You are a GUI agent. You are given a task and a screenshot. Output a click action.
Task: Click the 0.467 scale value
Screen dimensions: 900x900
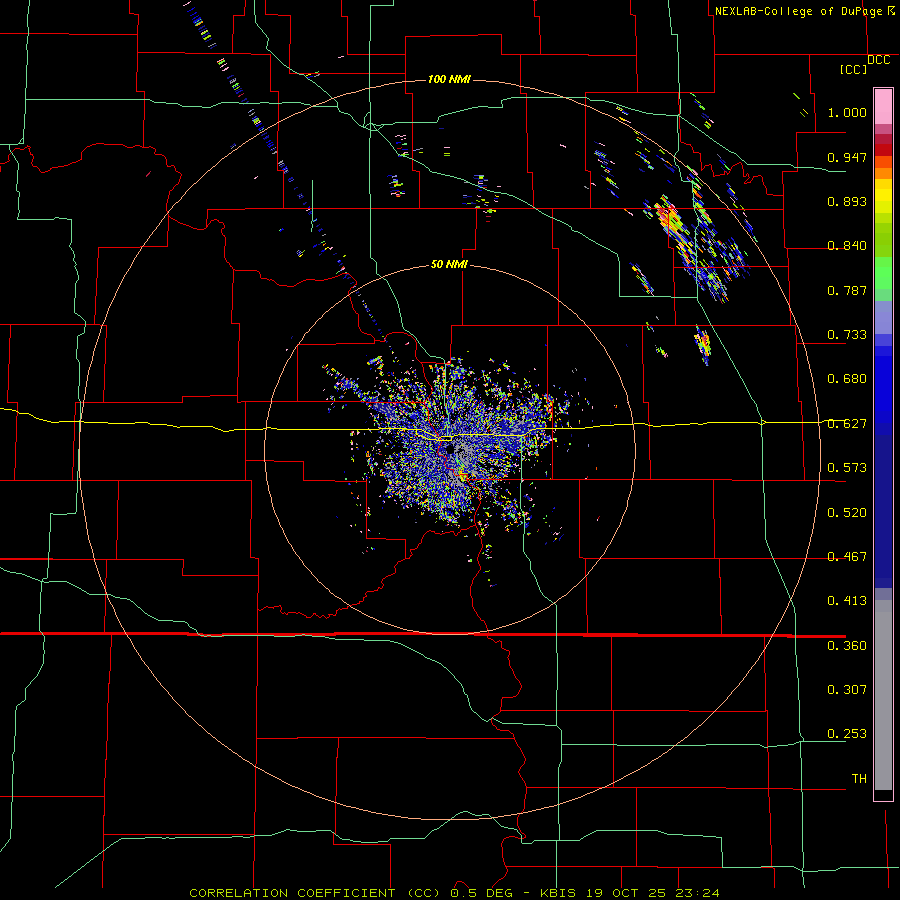[x=847, y=557]
